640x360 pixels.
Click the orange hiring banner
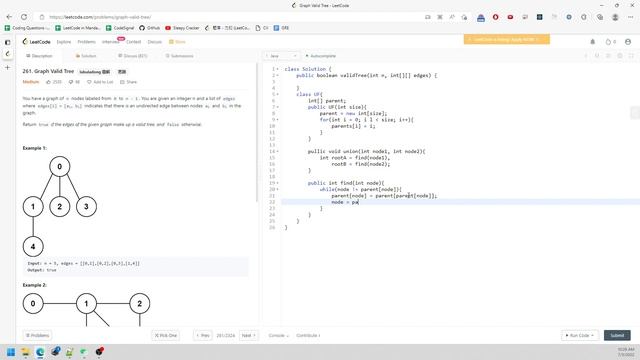[507, 40]
